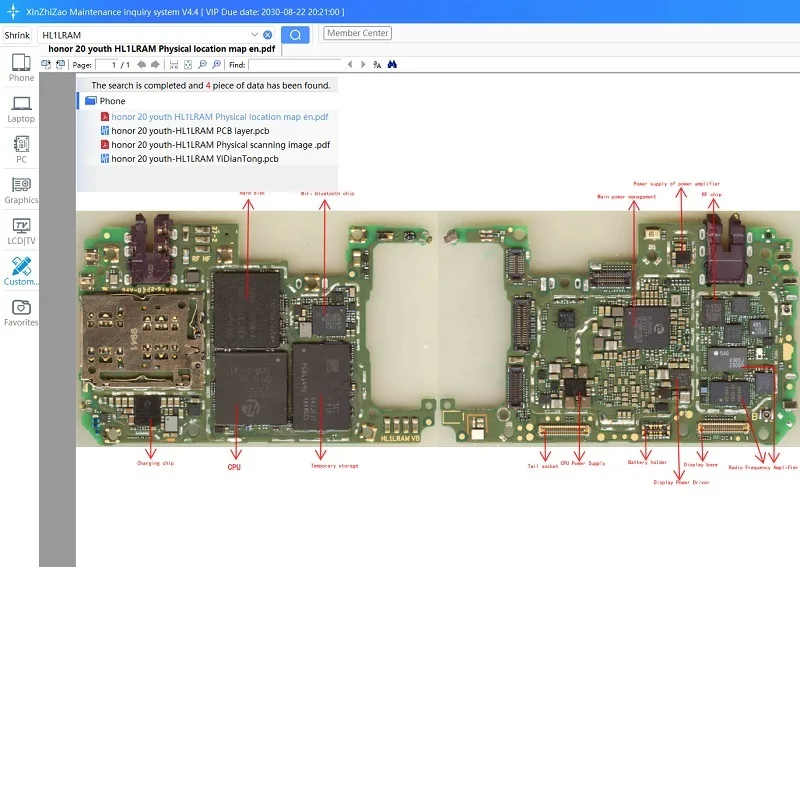The image size is (800, 800).
Task: Click the blue magnifier search button
Action: [x=295, y=35]
